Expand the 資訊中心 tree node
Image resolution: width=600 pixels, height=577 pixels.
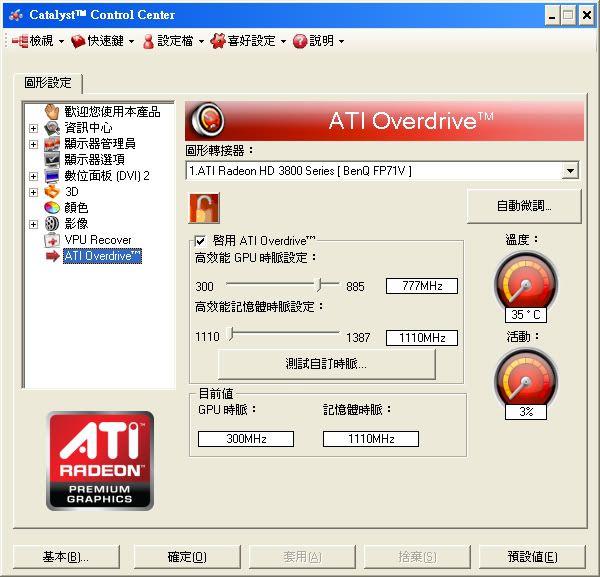pyautogui.click(x=33, y=128)
